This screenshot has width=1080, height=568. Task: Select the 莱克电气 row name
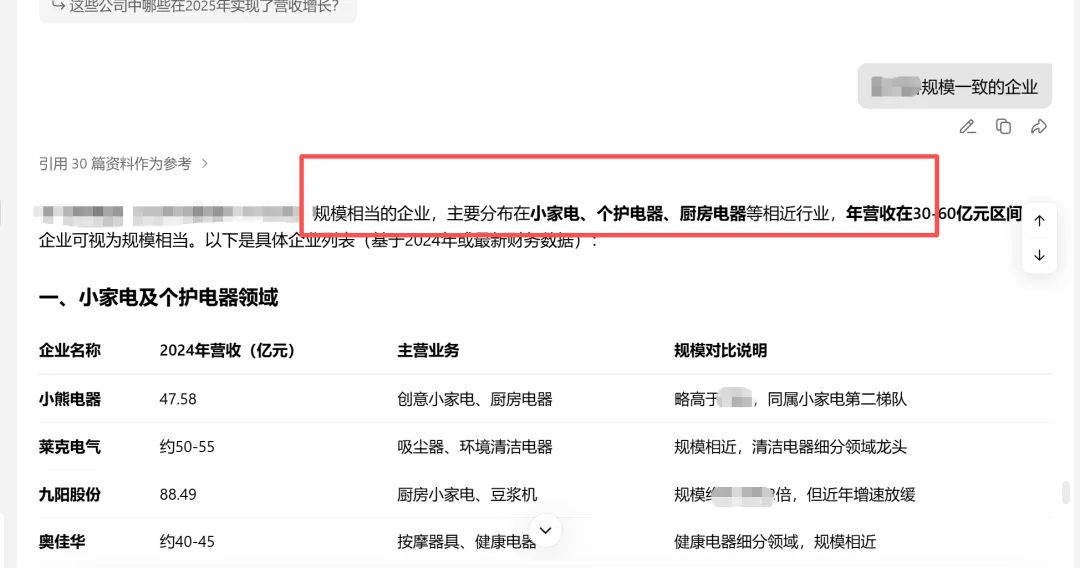(x=70, y=447)
